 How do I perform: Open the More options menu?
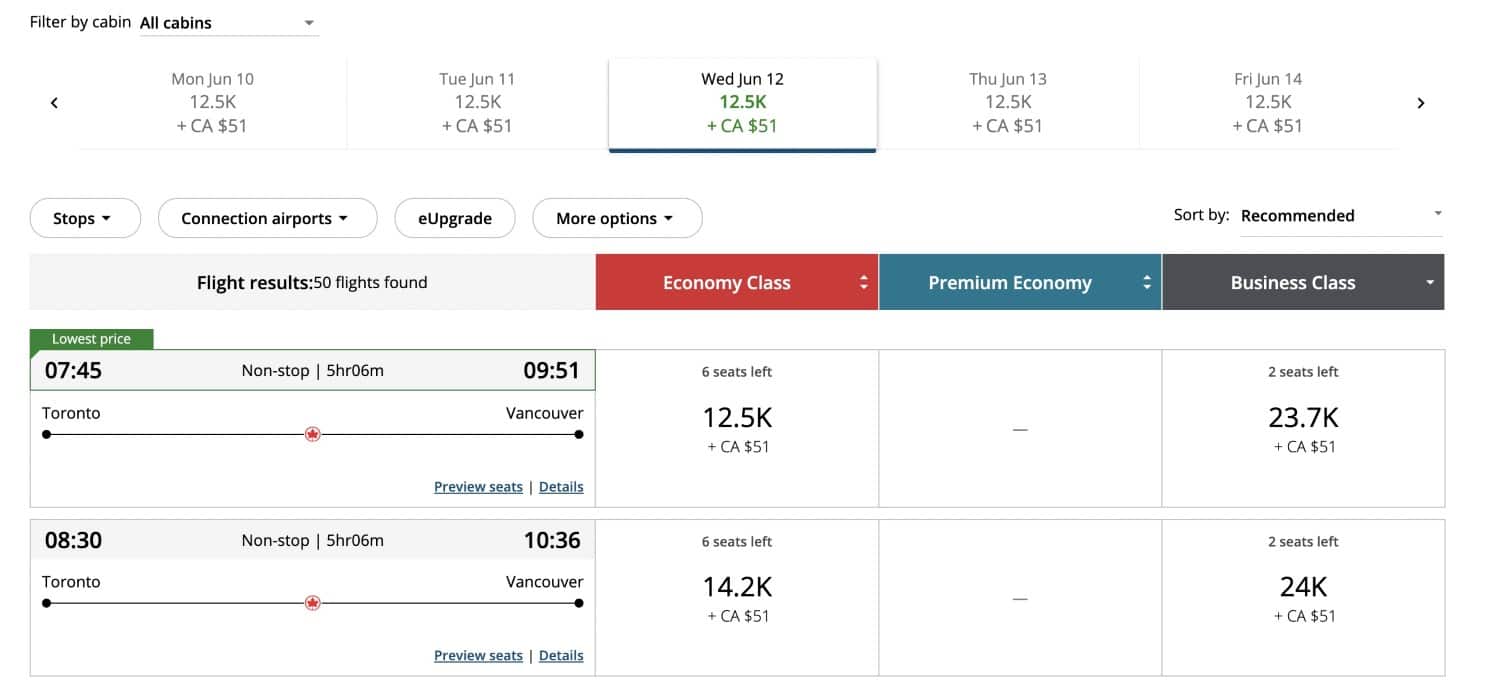617,217
